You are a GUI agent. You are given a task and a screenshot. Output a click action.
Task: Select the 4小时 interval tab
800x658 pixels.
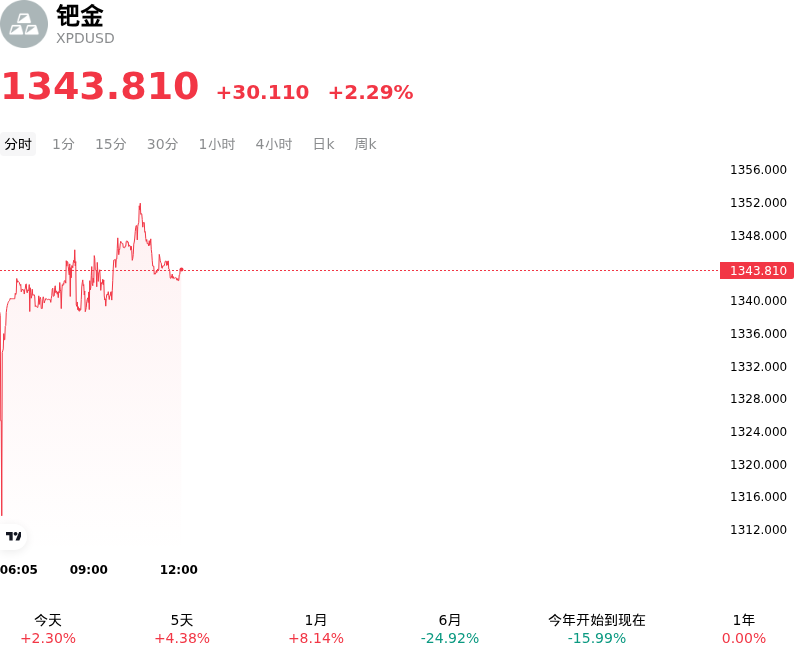pos(274,144)
